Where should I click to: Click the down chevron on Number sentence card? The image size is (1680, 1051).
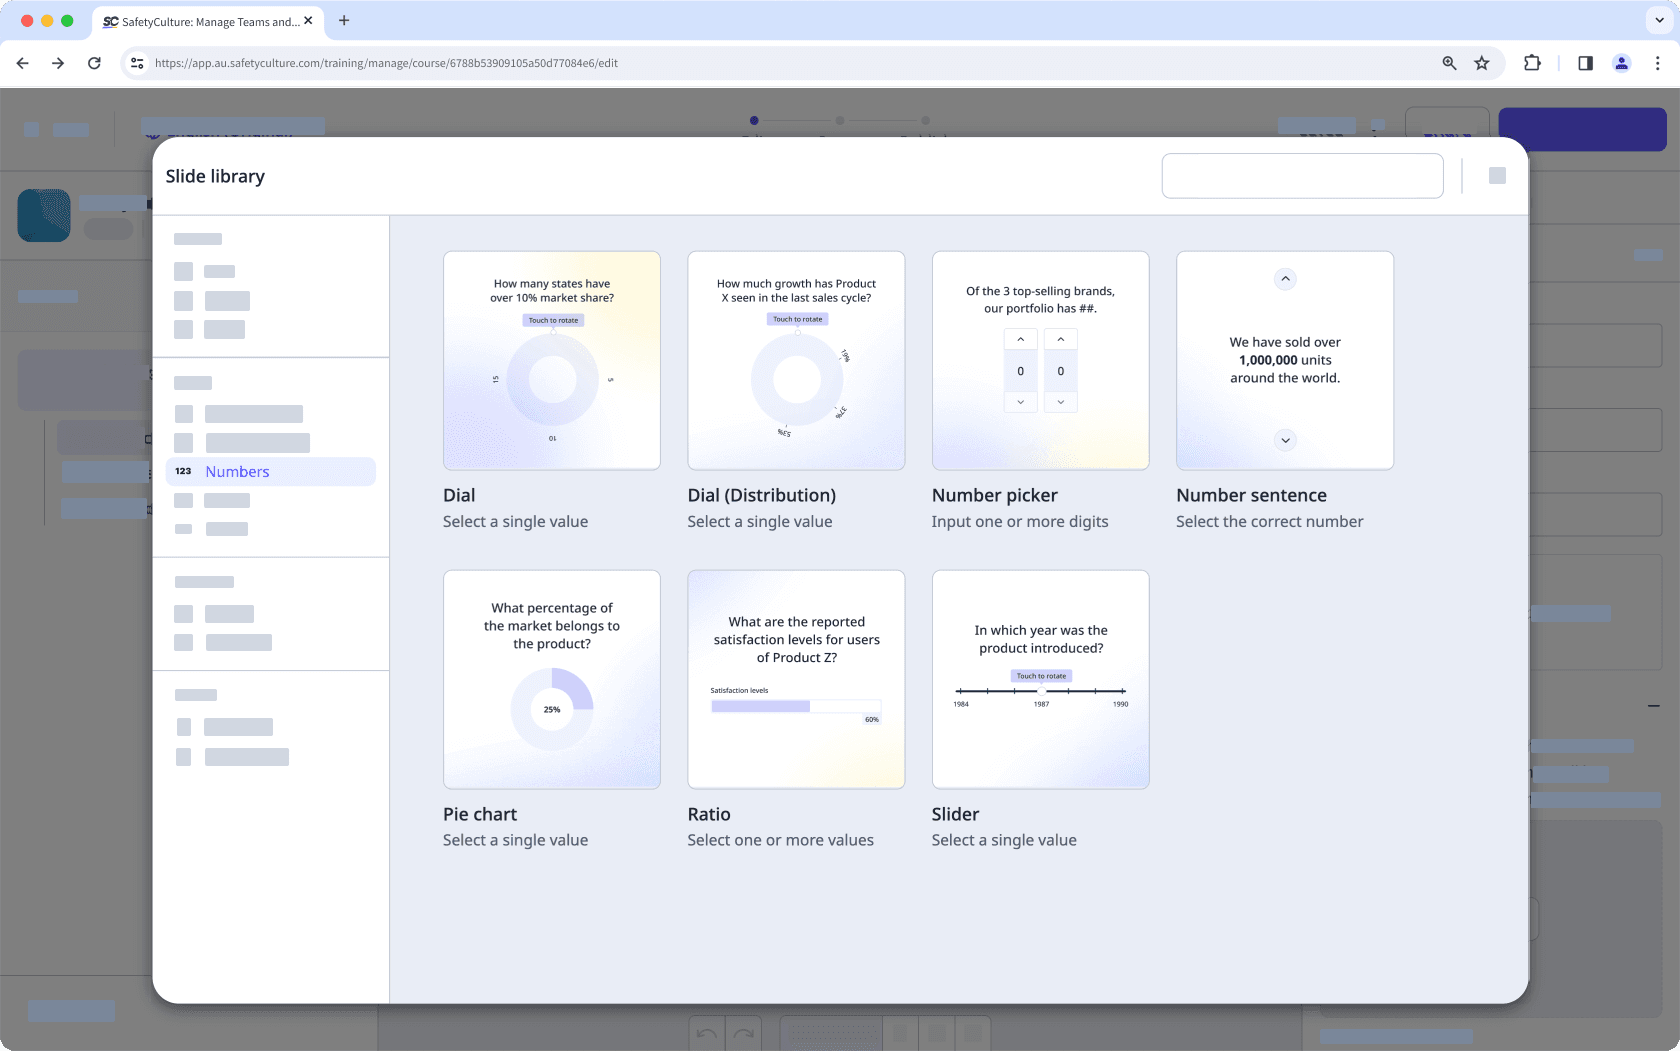[1285, 439]
